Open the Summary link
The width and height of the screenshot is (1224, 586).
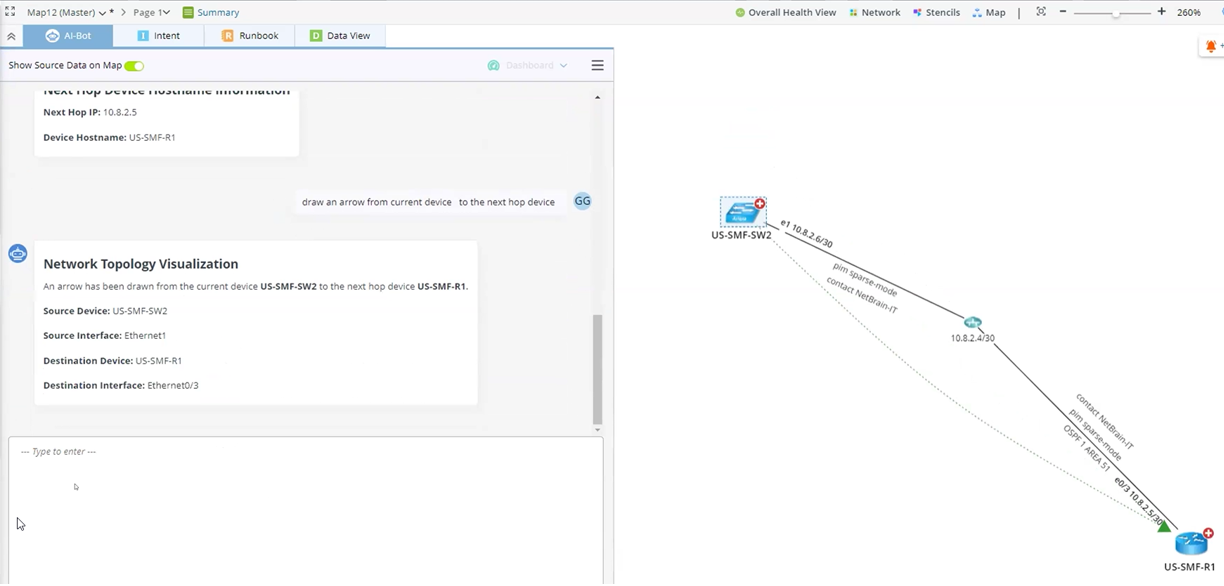pos(211,12)
